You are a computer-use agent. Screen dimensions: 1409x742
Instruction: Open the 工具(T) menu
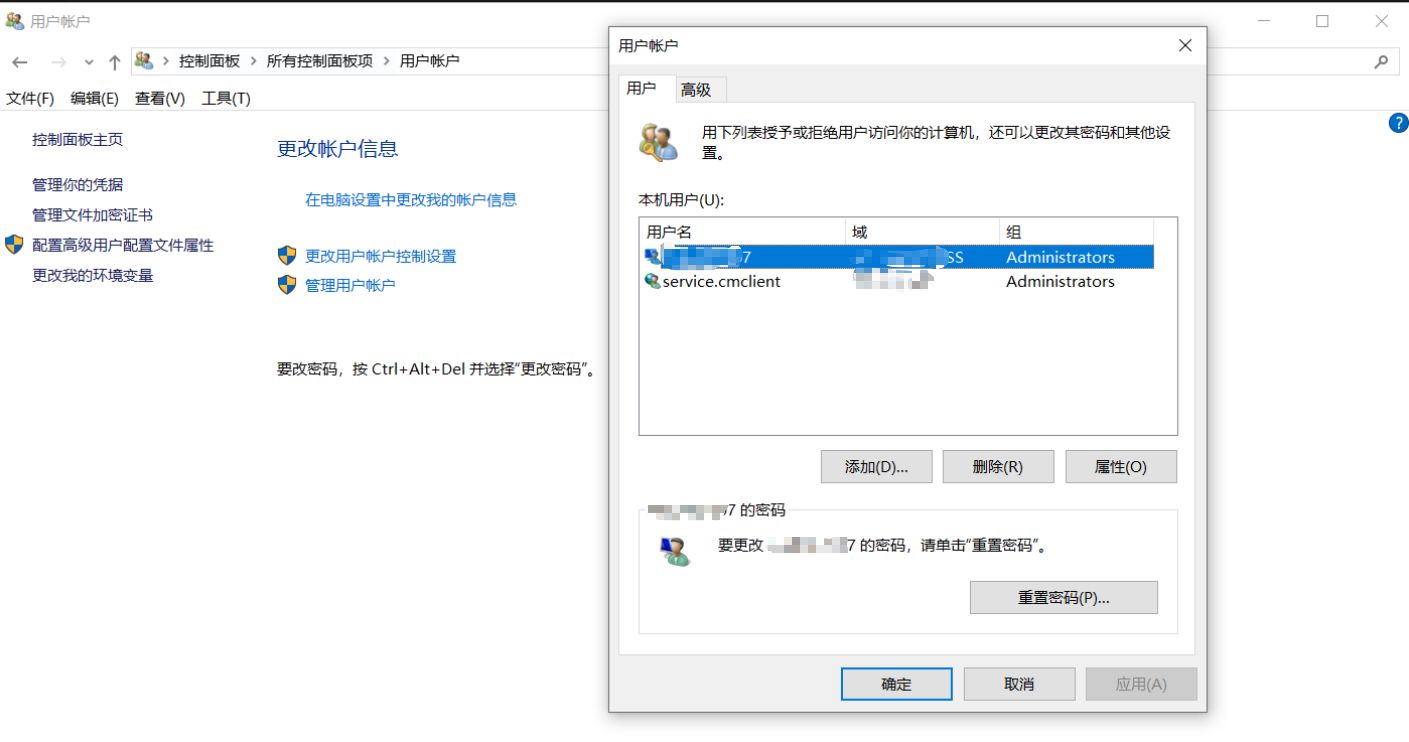(x=226, y=98)
